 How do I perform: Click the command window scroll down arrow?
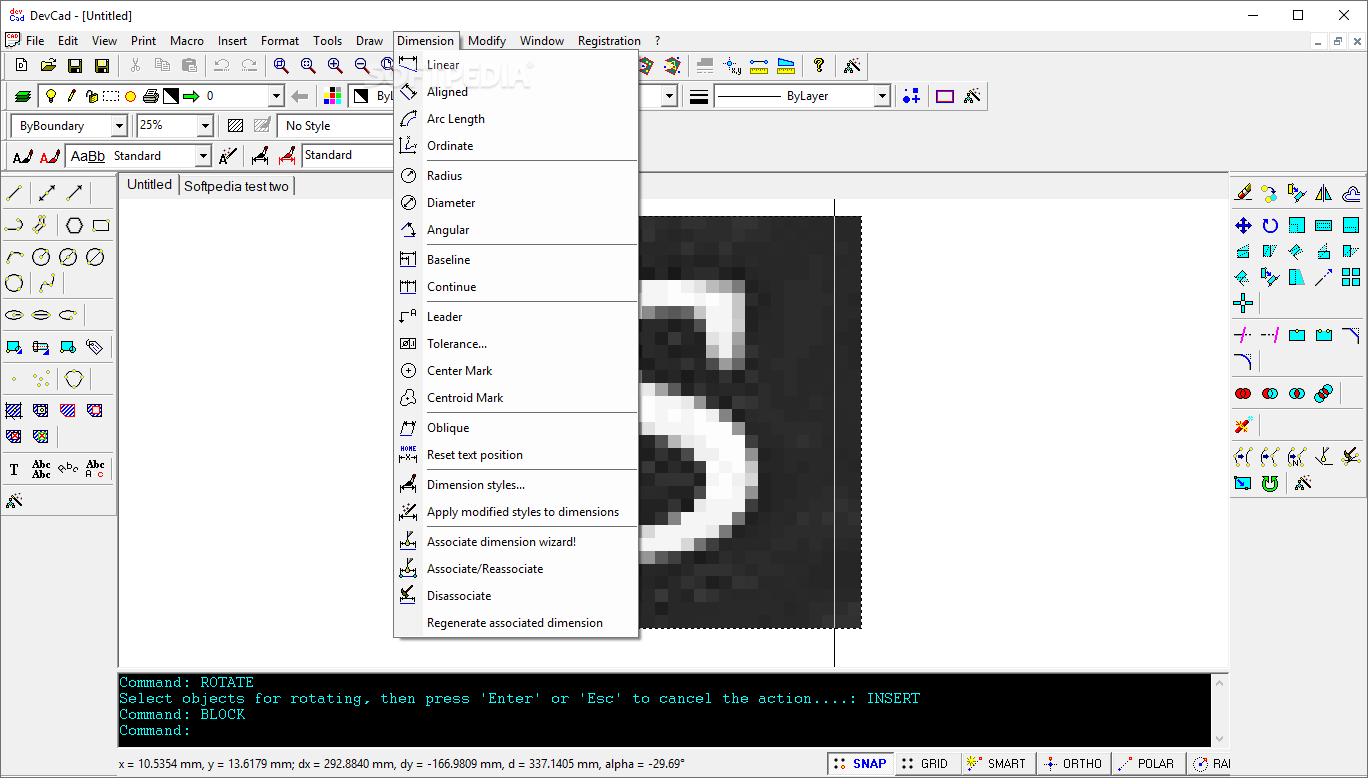pyautogui.click(x=1219, y=740)
